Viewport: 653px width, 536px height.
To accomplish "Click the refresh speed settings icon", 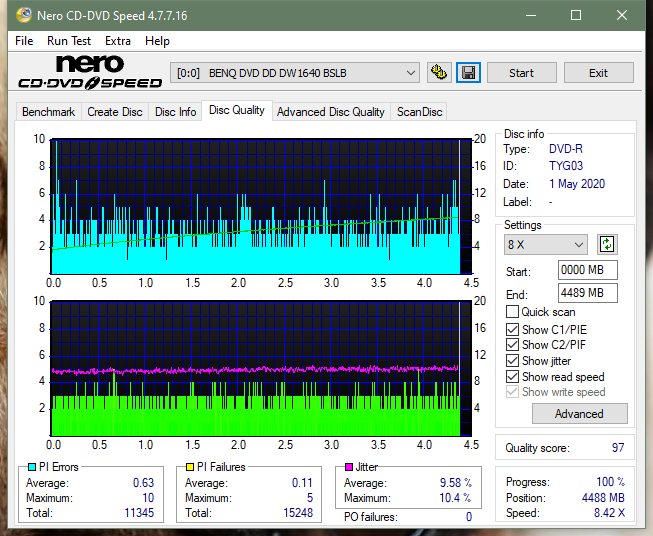I will pyautogui.click(x=607, y=244).
